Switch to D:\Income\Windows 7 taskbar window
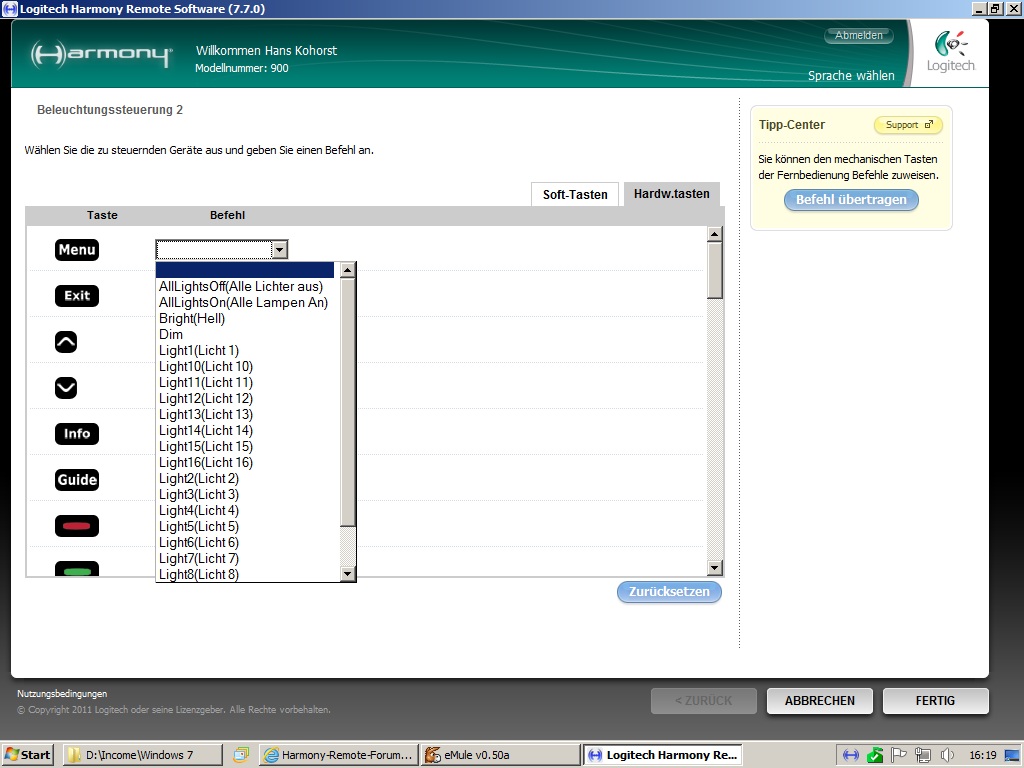 [142, 755]
